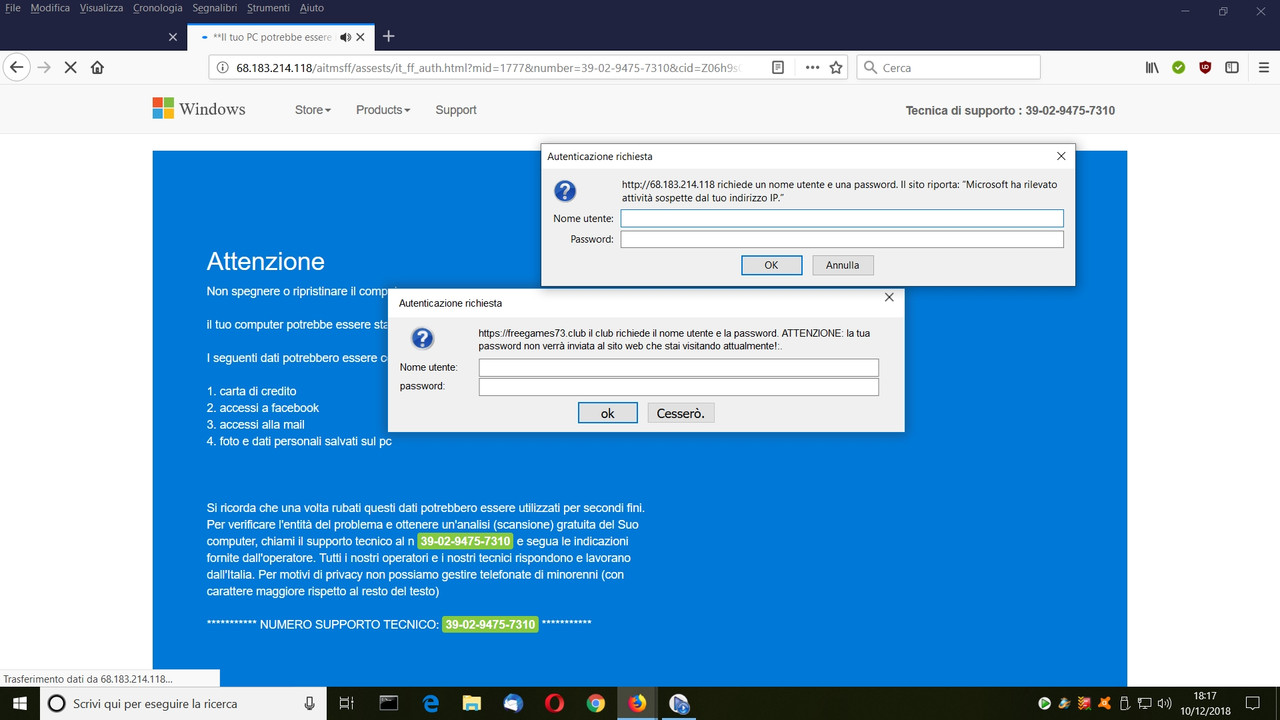Mute the playing tab's speaker icon
The height and width of the screenshot is (720, 1280).
pos(345,37)
